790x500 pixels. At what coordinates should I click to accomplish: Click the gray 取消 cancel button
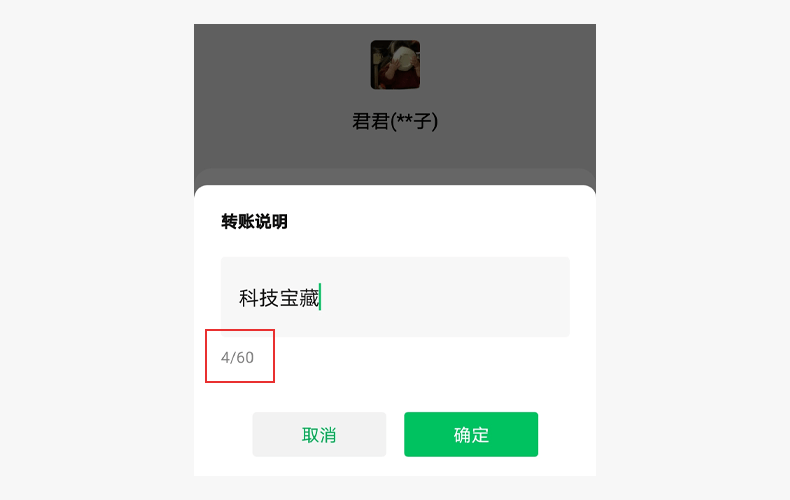[319, 434]
